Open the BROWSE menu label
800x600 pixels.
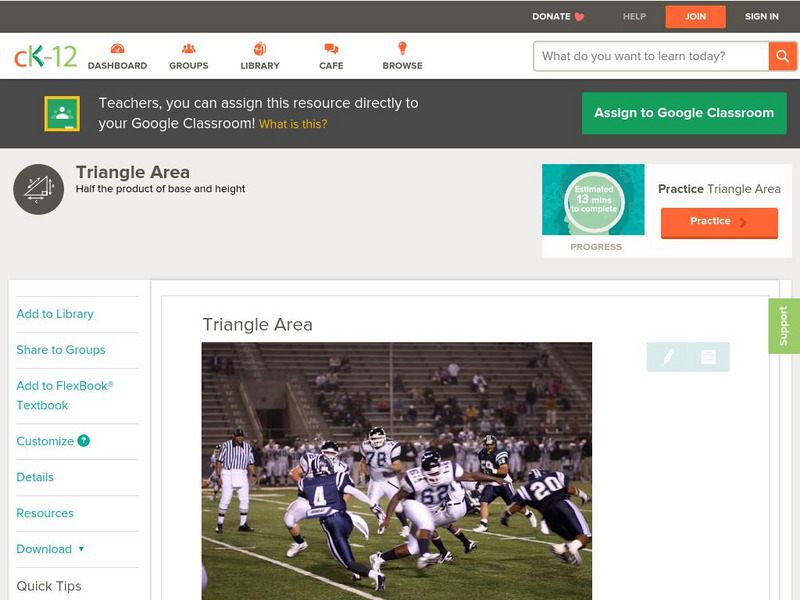coord(403,66)
